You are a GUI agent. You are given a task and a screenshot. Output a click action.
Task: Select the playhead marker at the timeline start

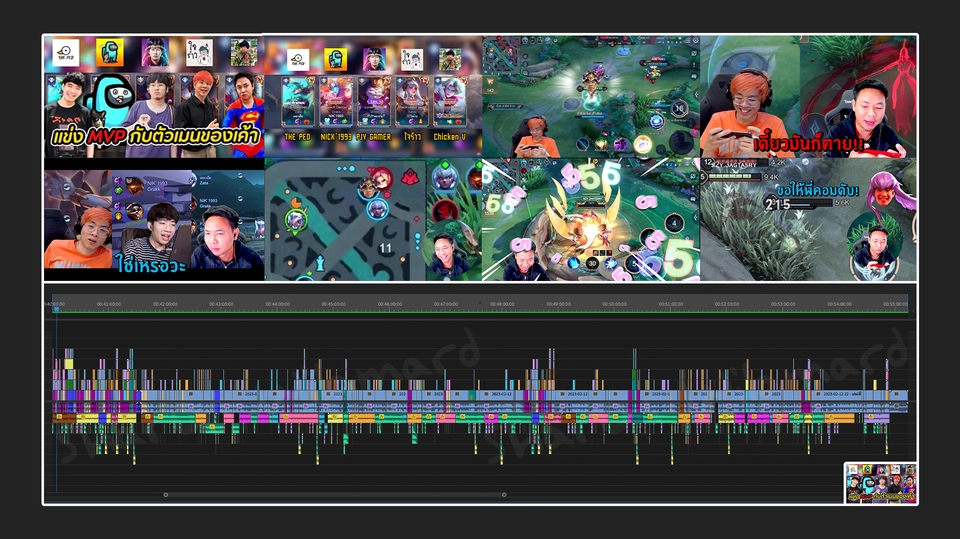[56, 309]
